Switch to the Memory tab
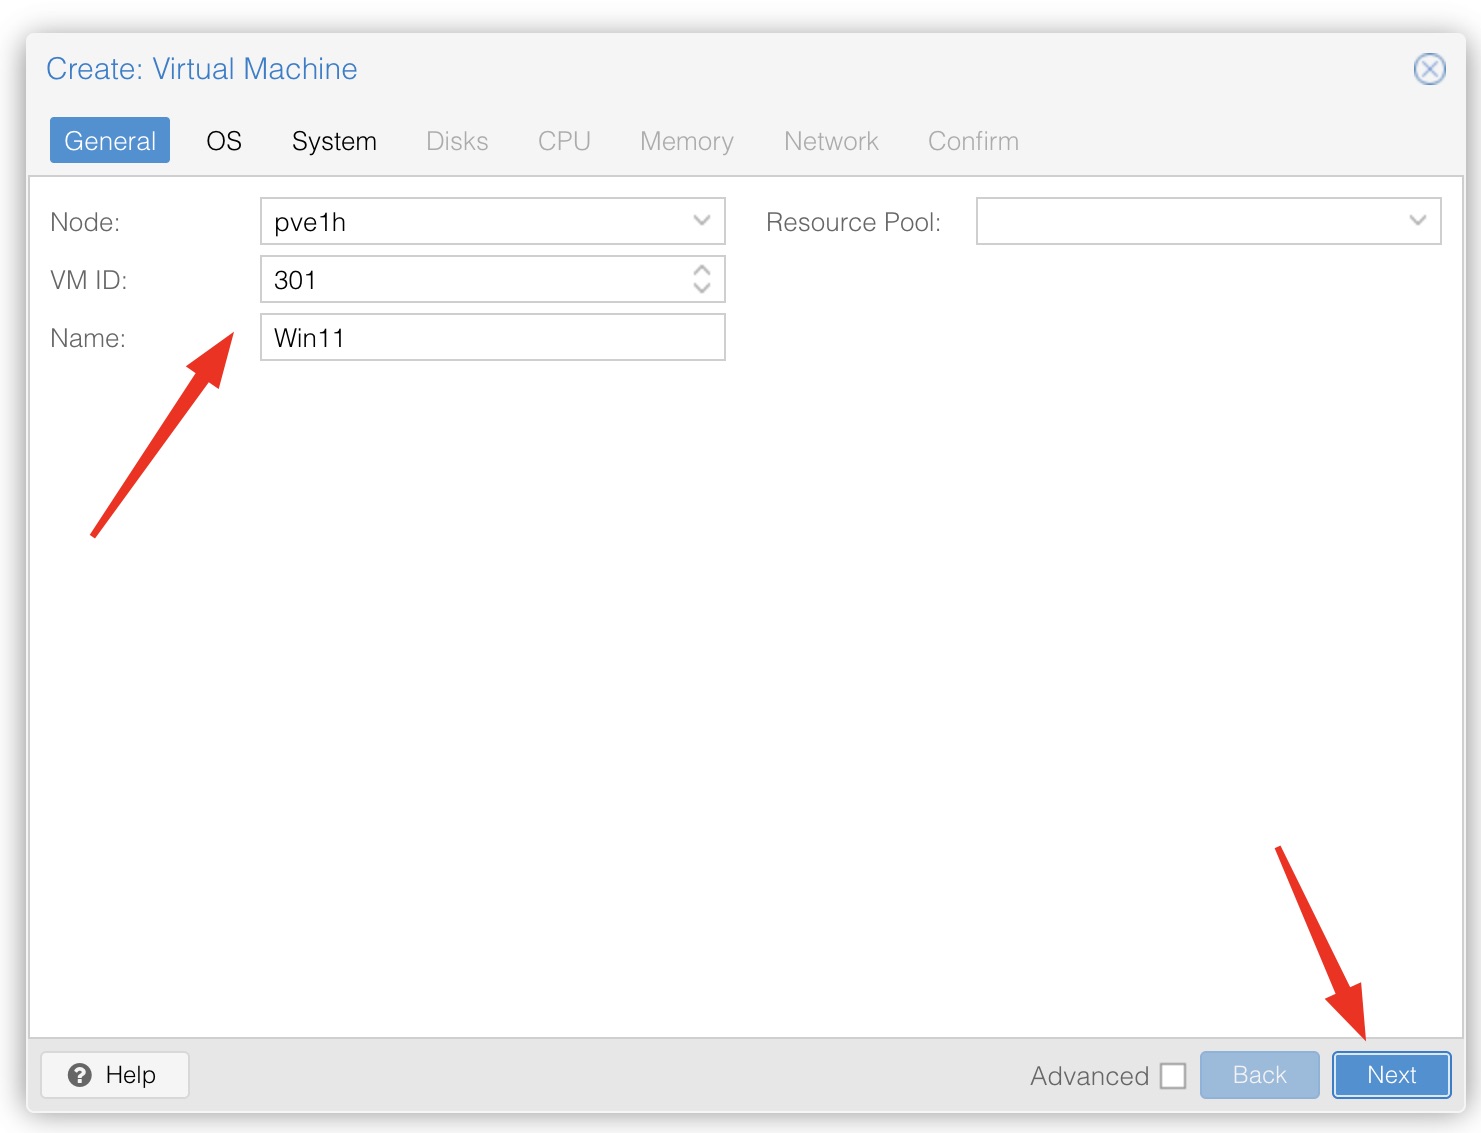 (686, 141)
